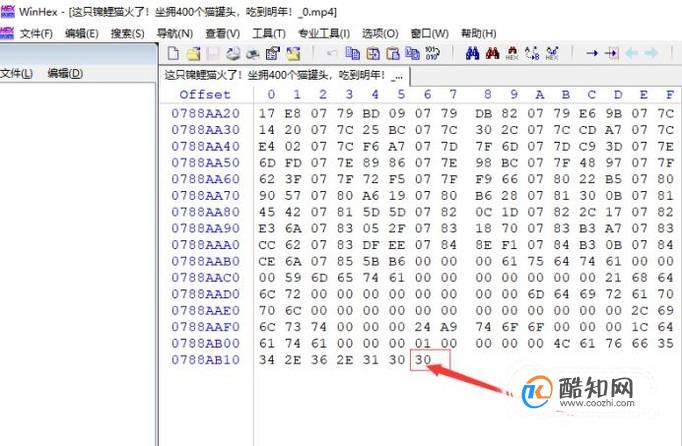Select byte 4C in row 0788AB00

pyautogui.click(x=562, y=343)
